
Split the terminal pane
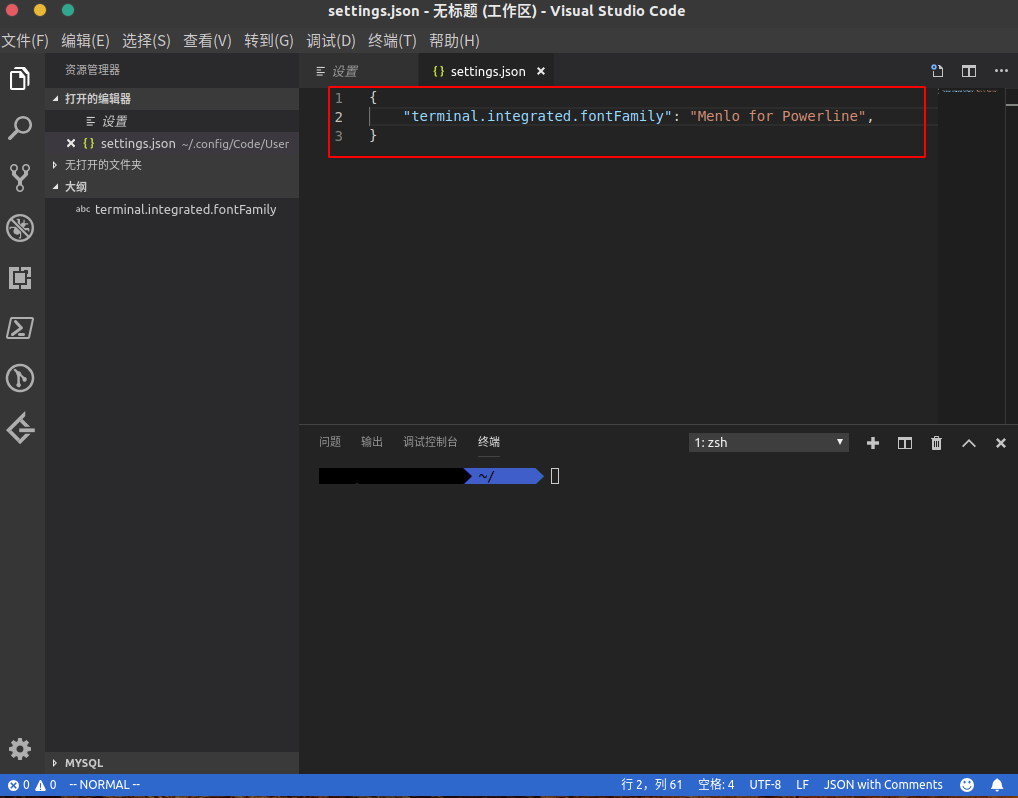(x=904, y=443)
